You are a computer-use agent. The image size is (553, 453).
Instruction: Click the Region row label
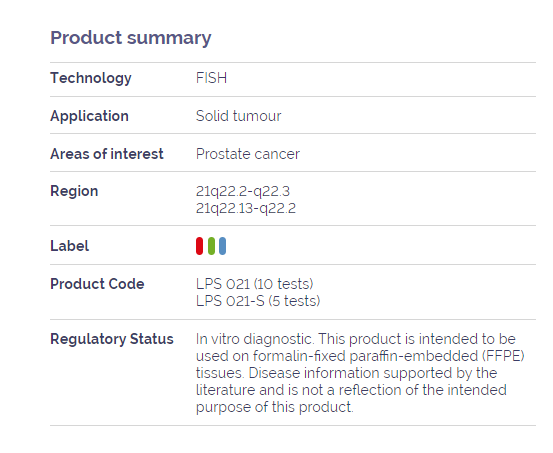coord(74,191)
